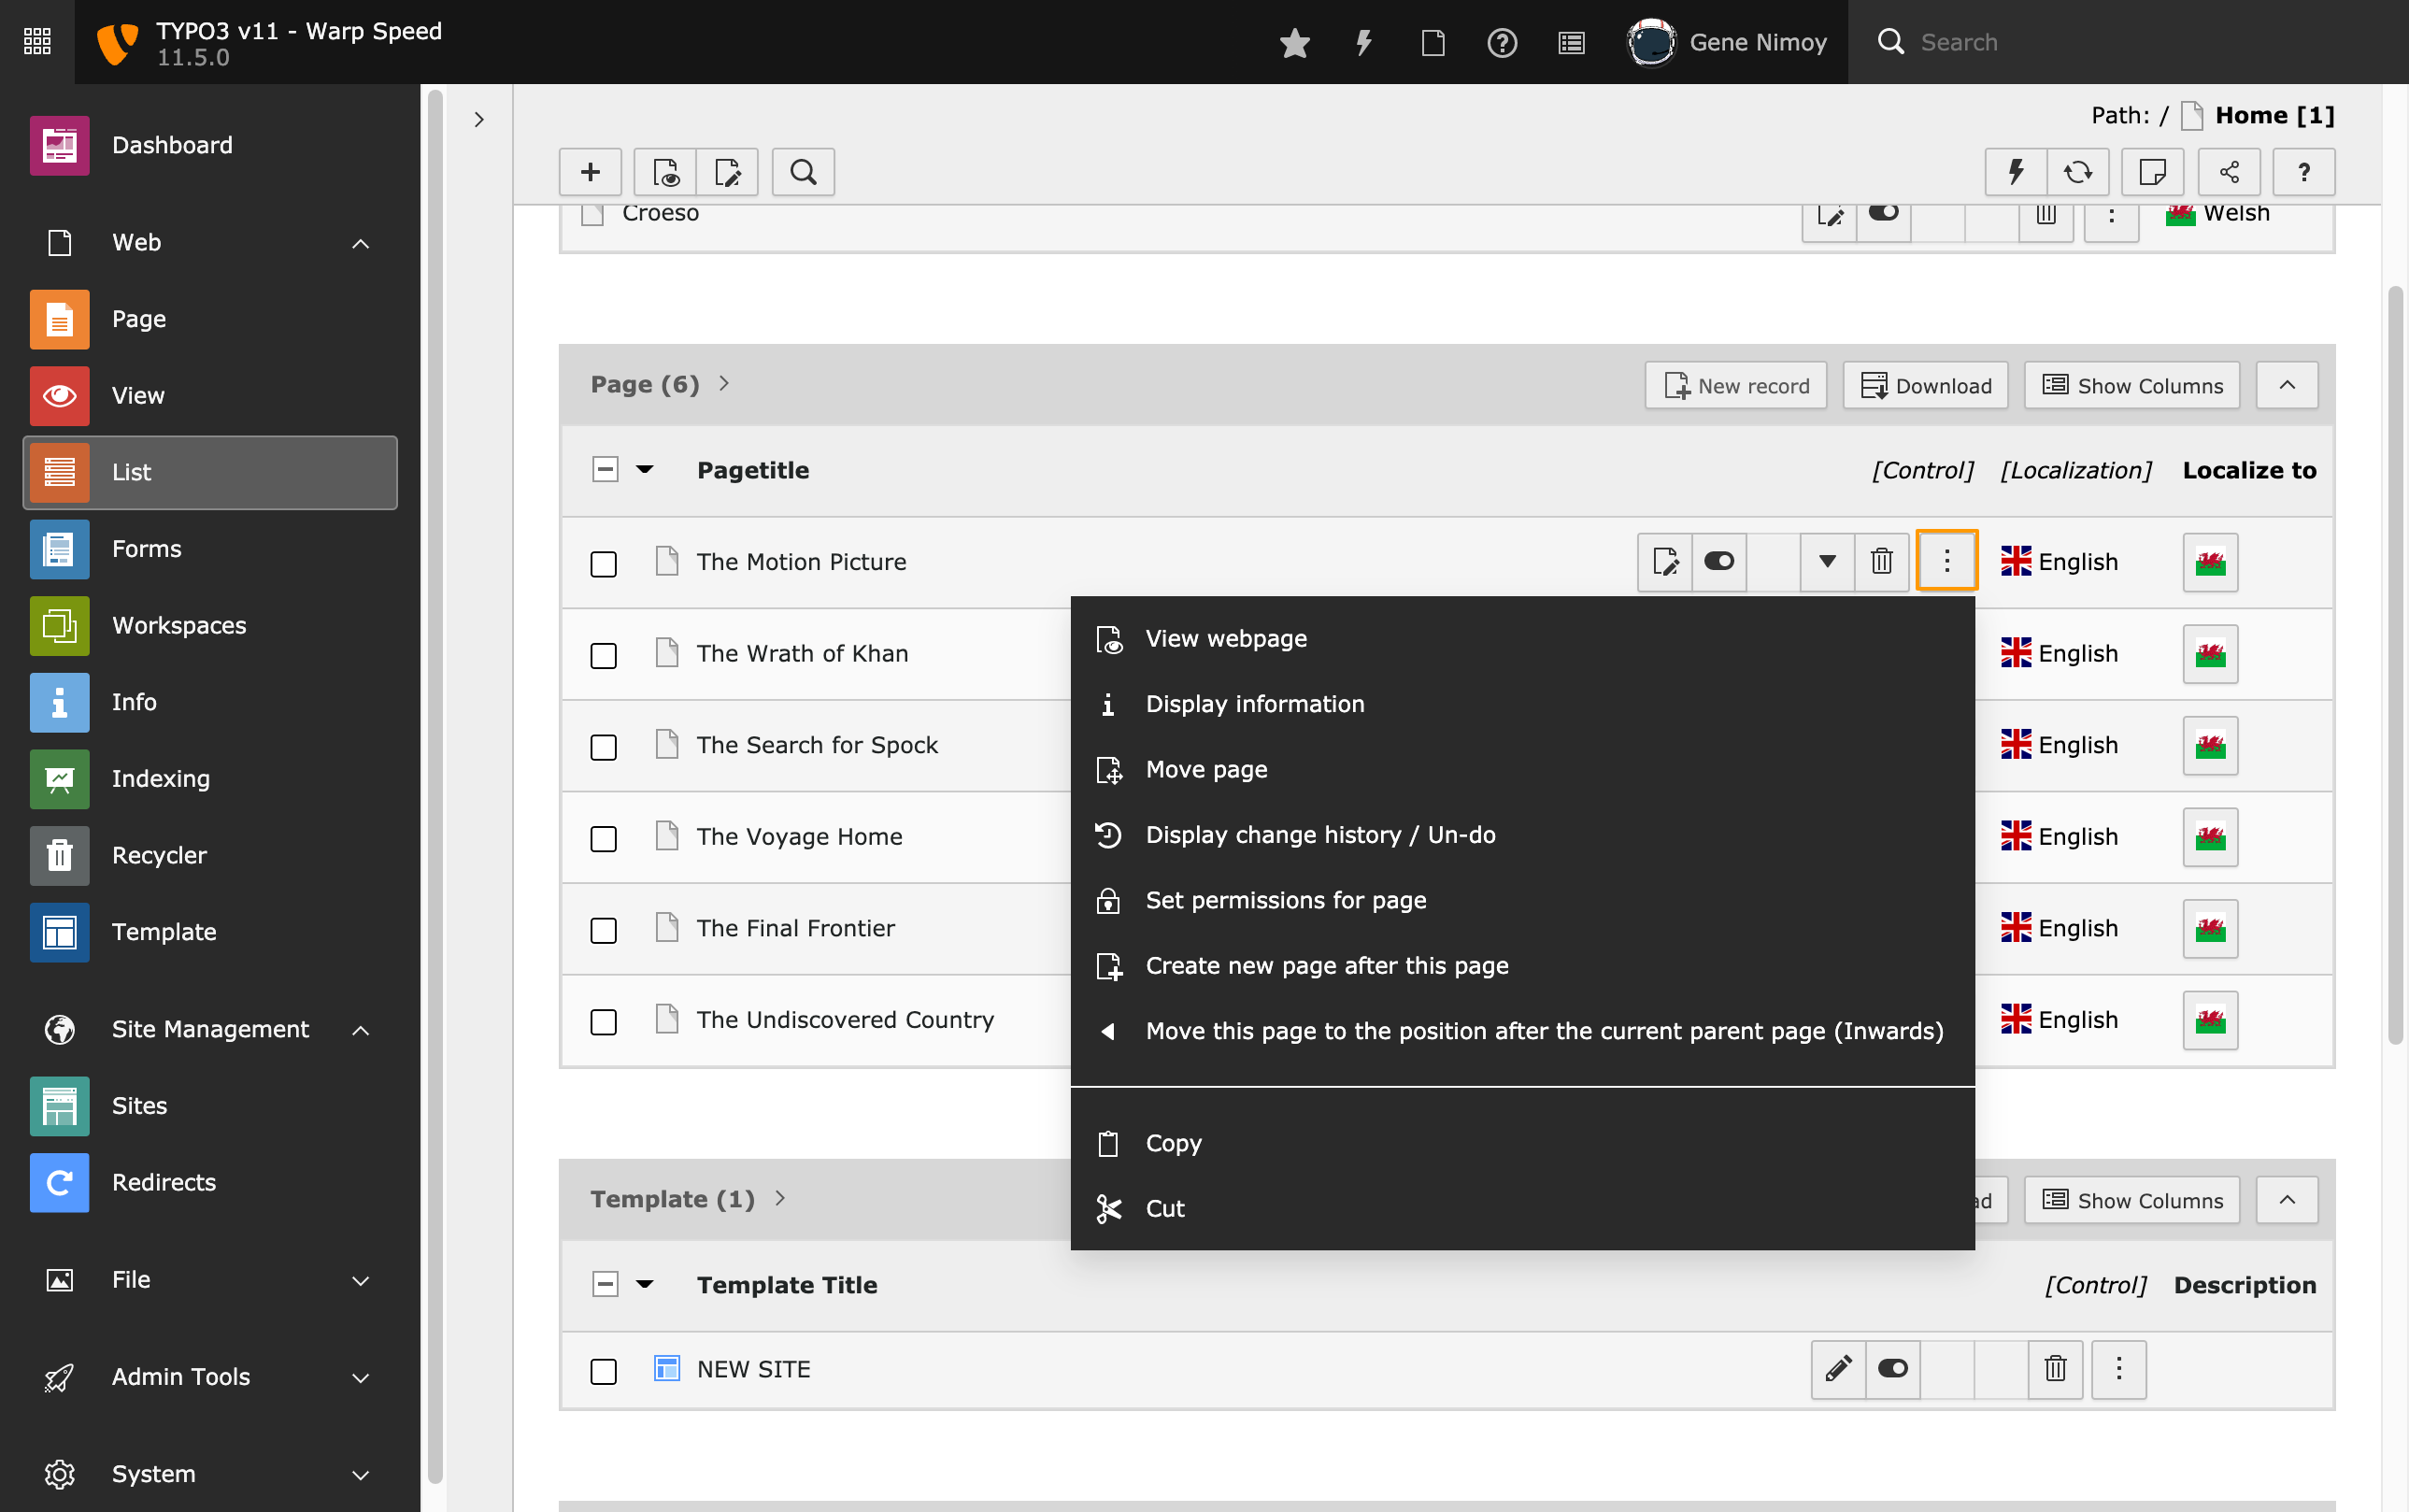Click the search magnifier icon in toolbar

tap(803, 171)
